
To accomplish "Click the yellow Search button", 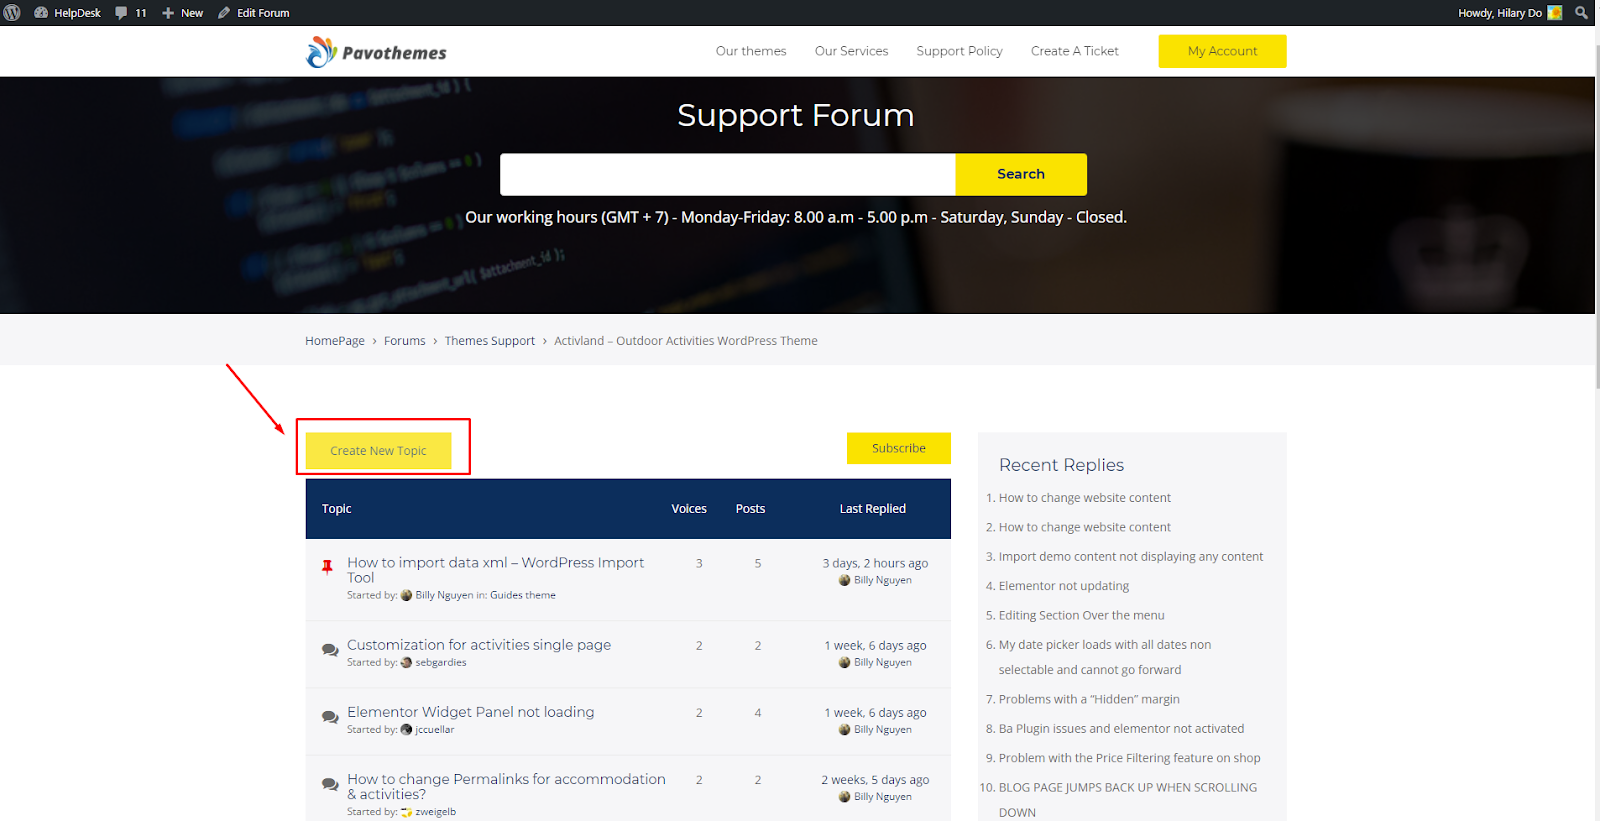I will point(1021,174).
